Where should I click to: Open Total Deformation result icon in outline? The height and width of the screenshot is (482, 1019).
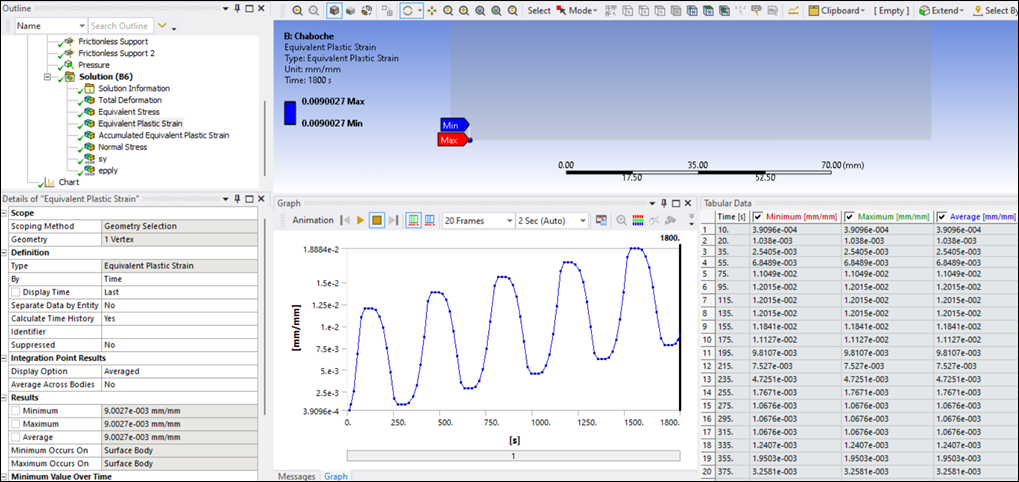[x=89, y=100]
